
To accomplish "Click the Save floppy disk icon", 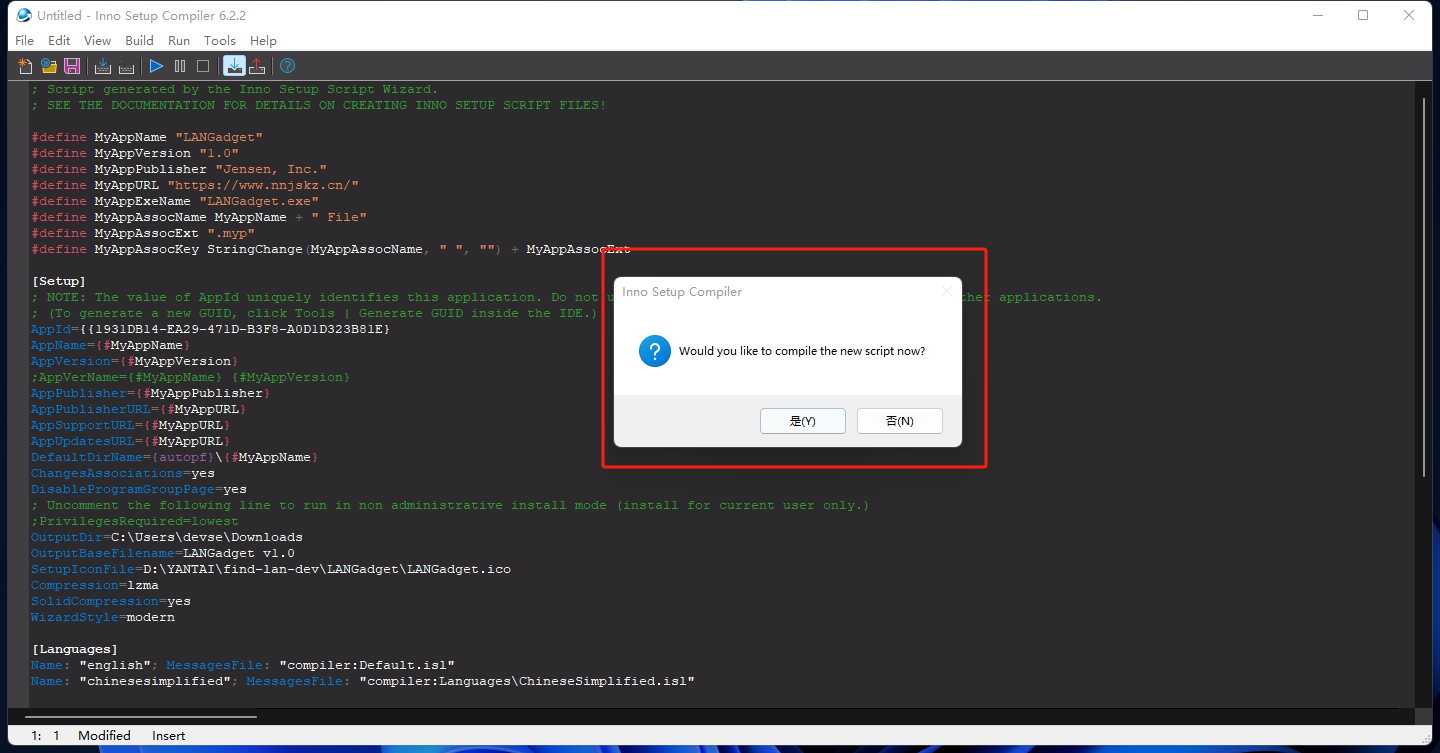I will [x=72, y=66].
